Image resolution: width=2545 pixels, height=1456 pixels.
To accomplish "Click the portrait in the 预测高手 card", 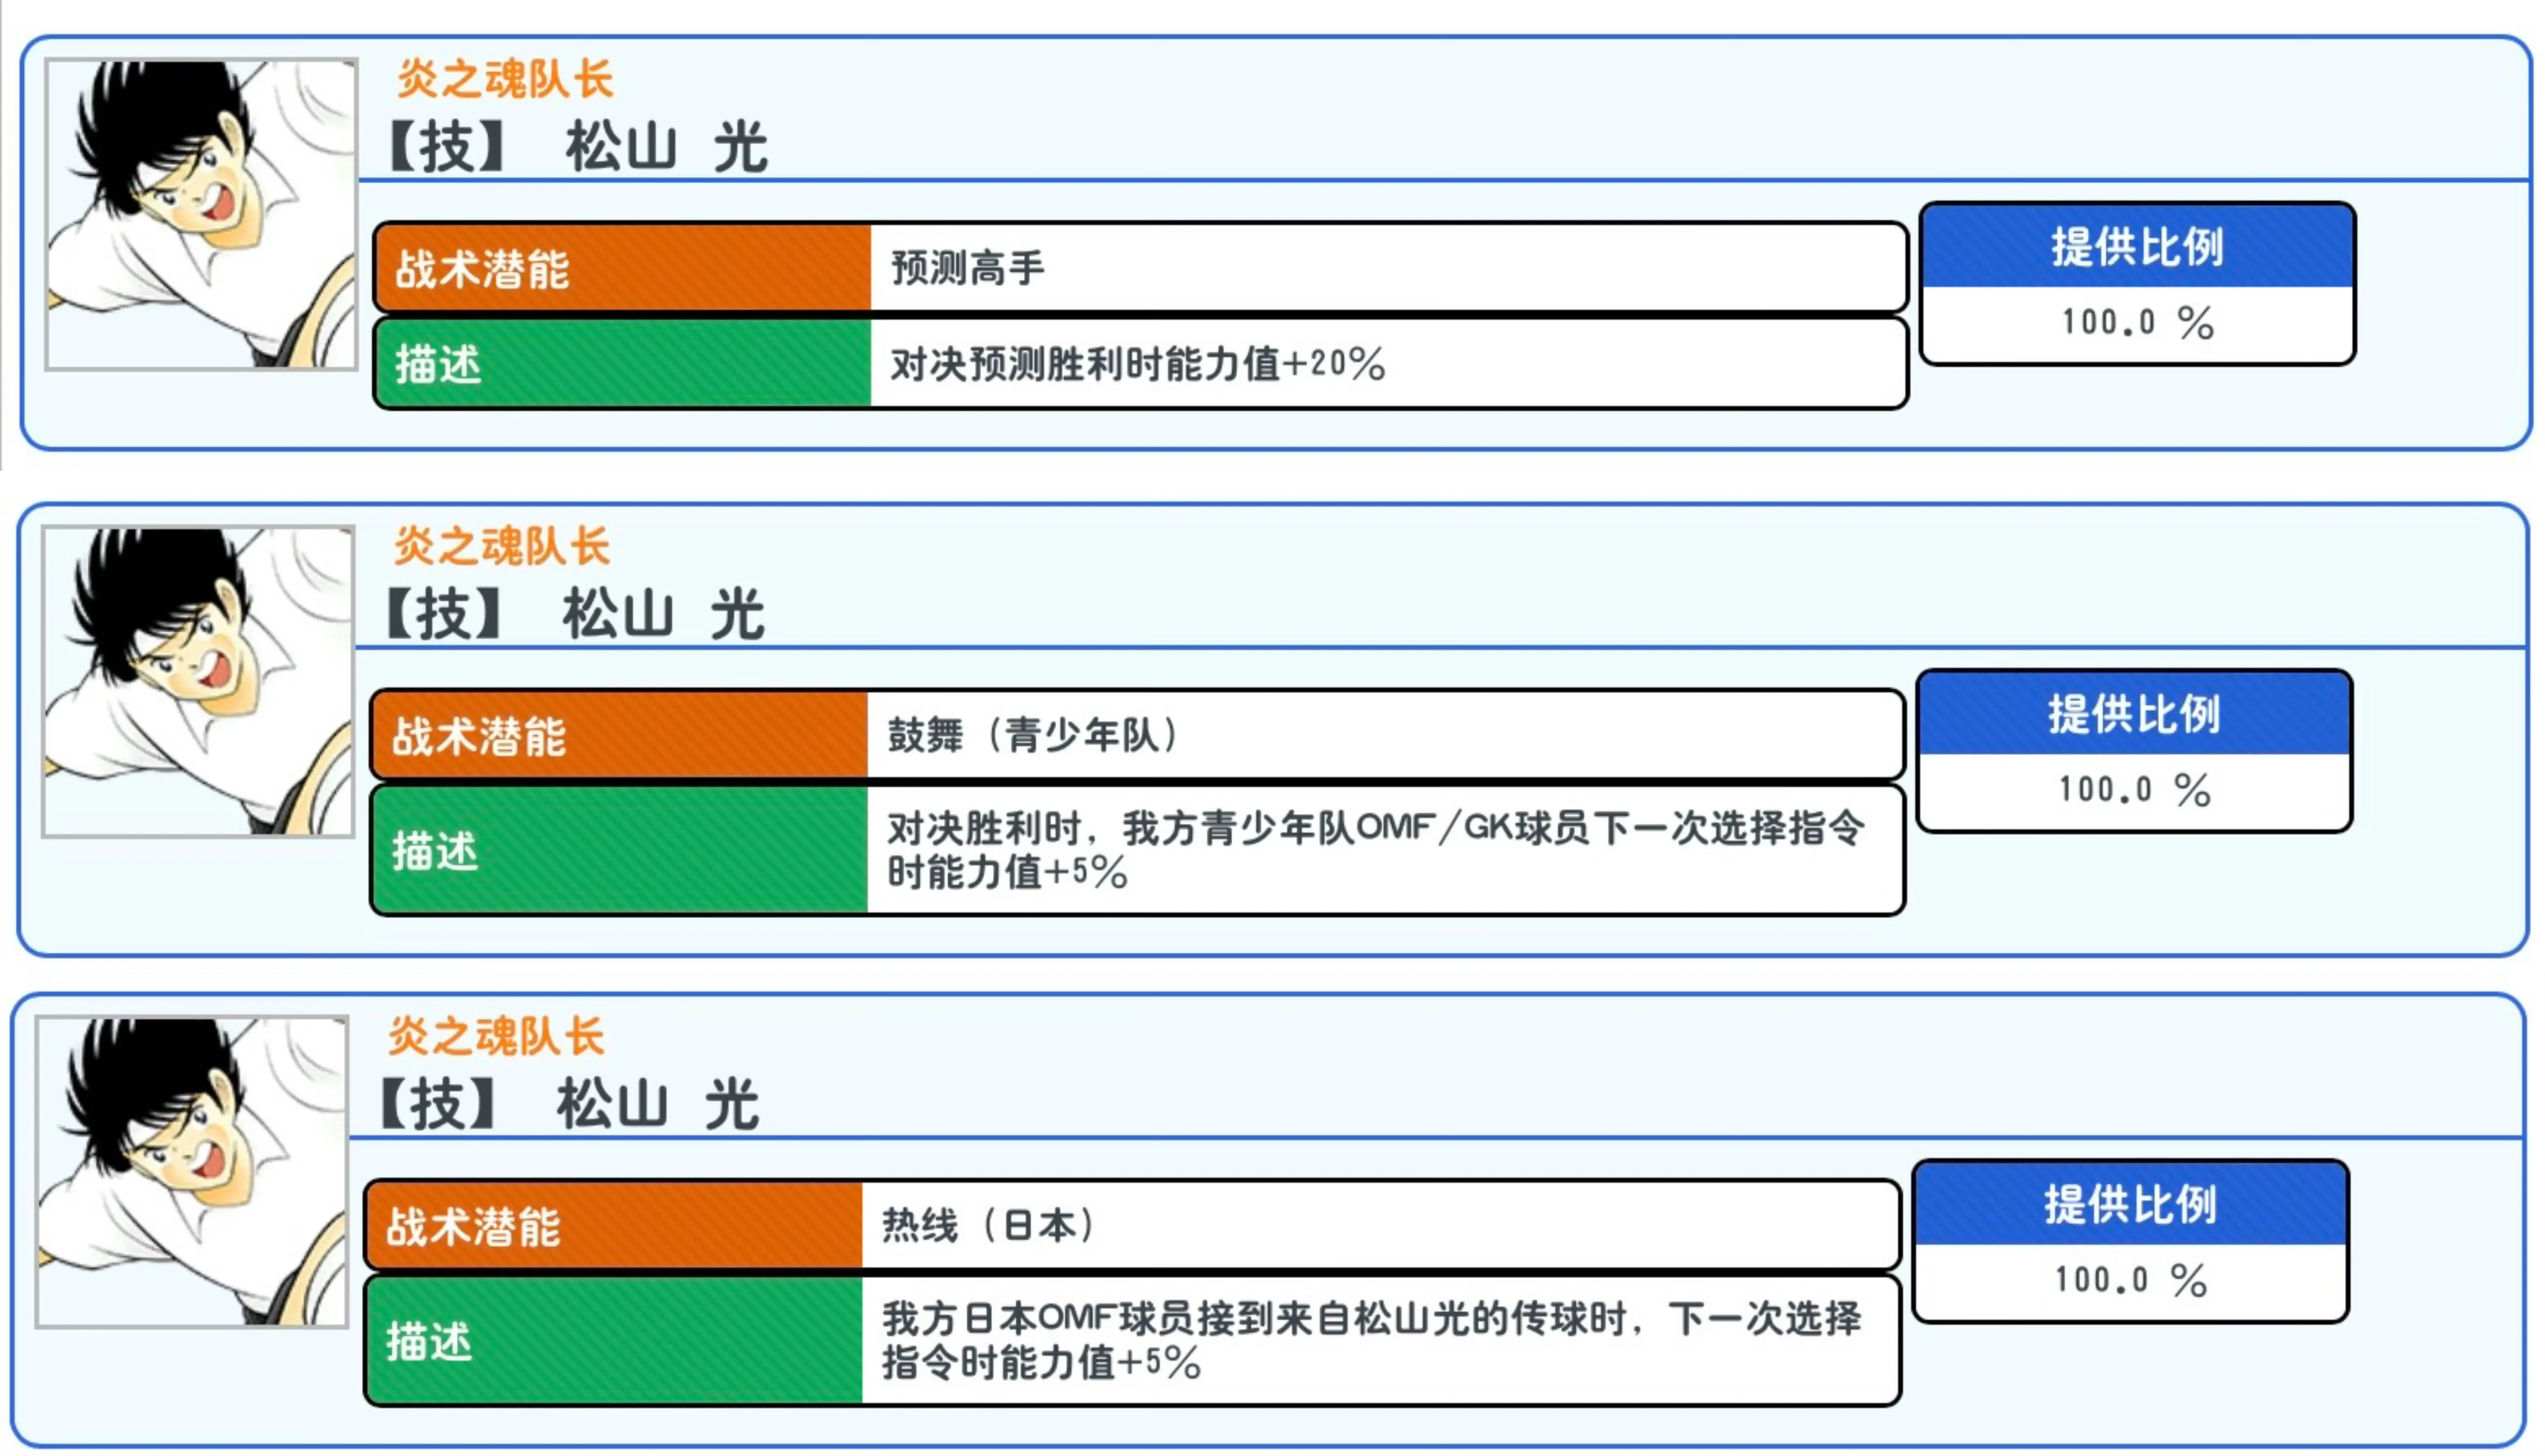I will (x=201, y=214).
